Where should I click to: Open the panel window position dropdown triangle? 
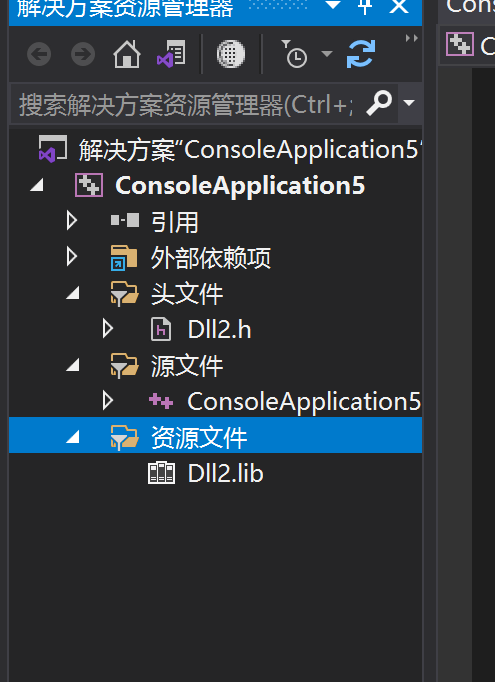[x=333, y=5]
